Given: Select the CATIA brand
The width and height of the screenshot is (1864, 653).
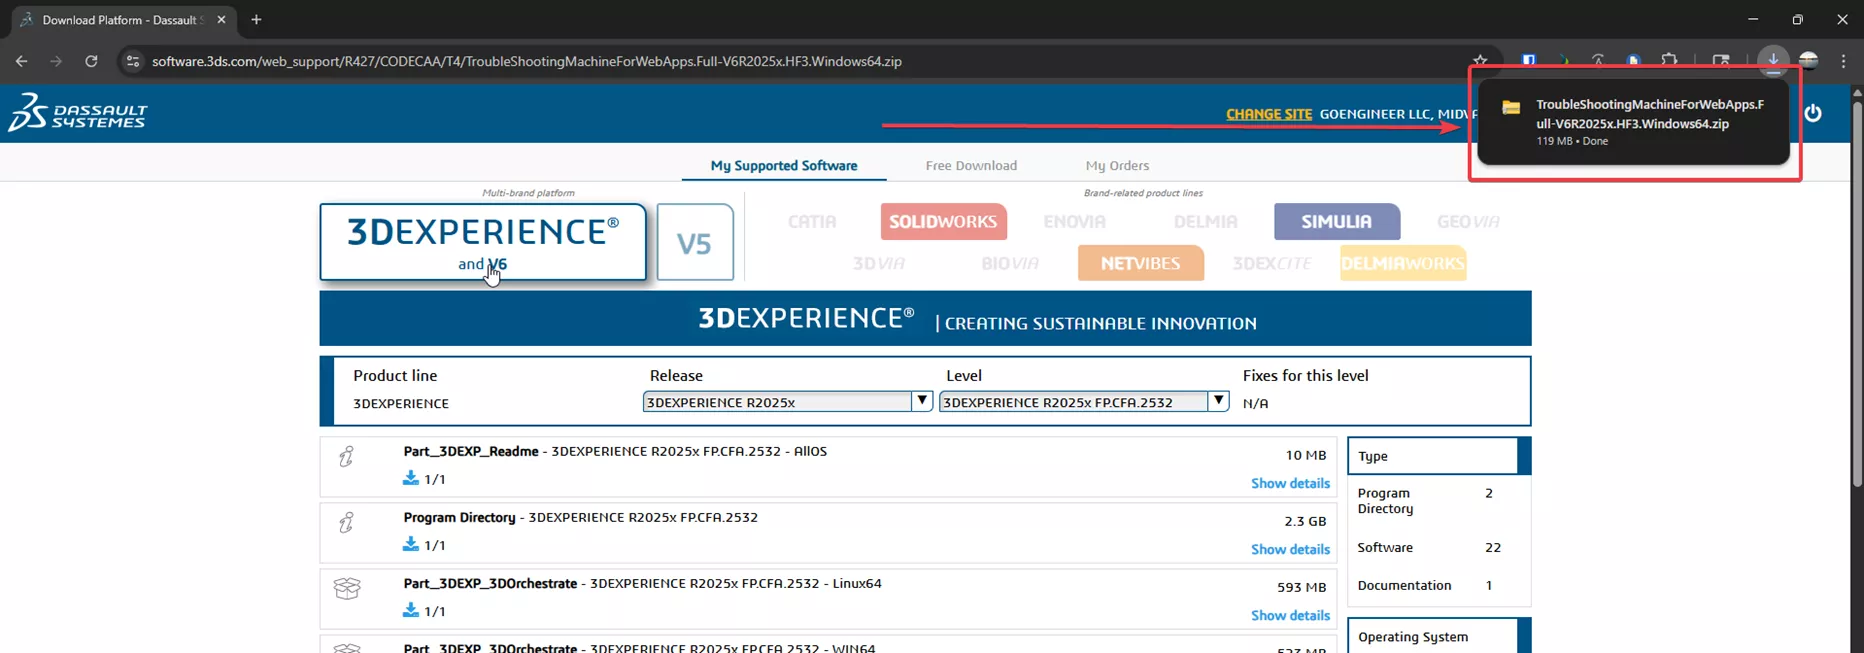Looking at the screenshot, I should pos(812,221).
